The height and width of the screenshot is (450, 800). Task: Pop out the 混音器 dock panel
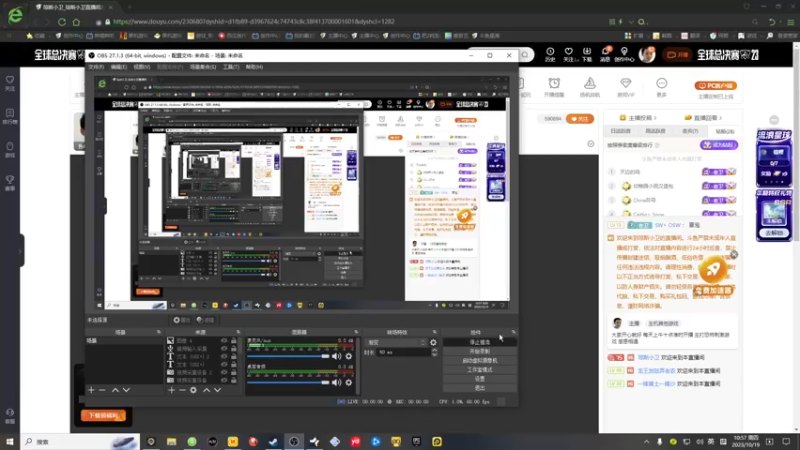pos(356,332)
